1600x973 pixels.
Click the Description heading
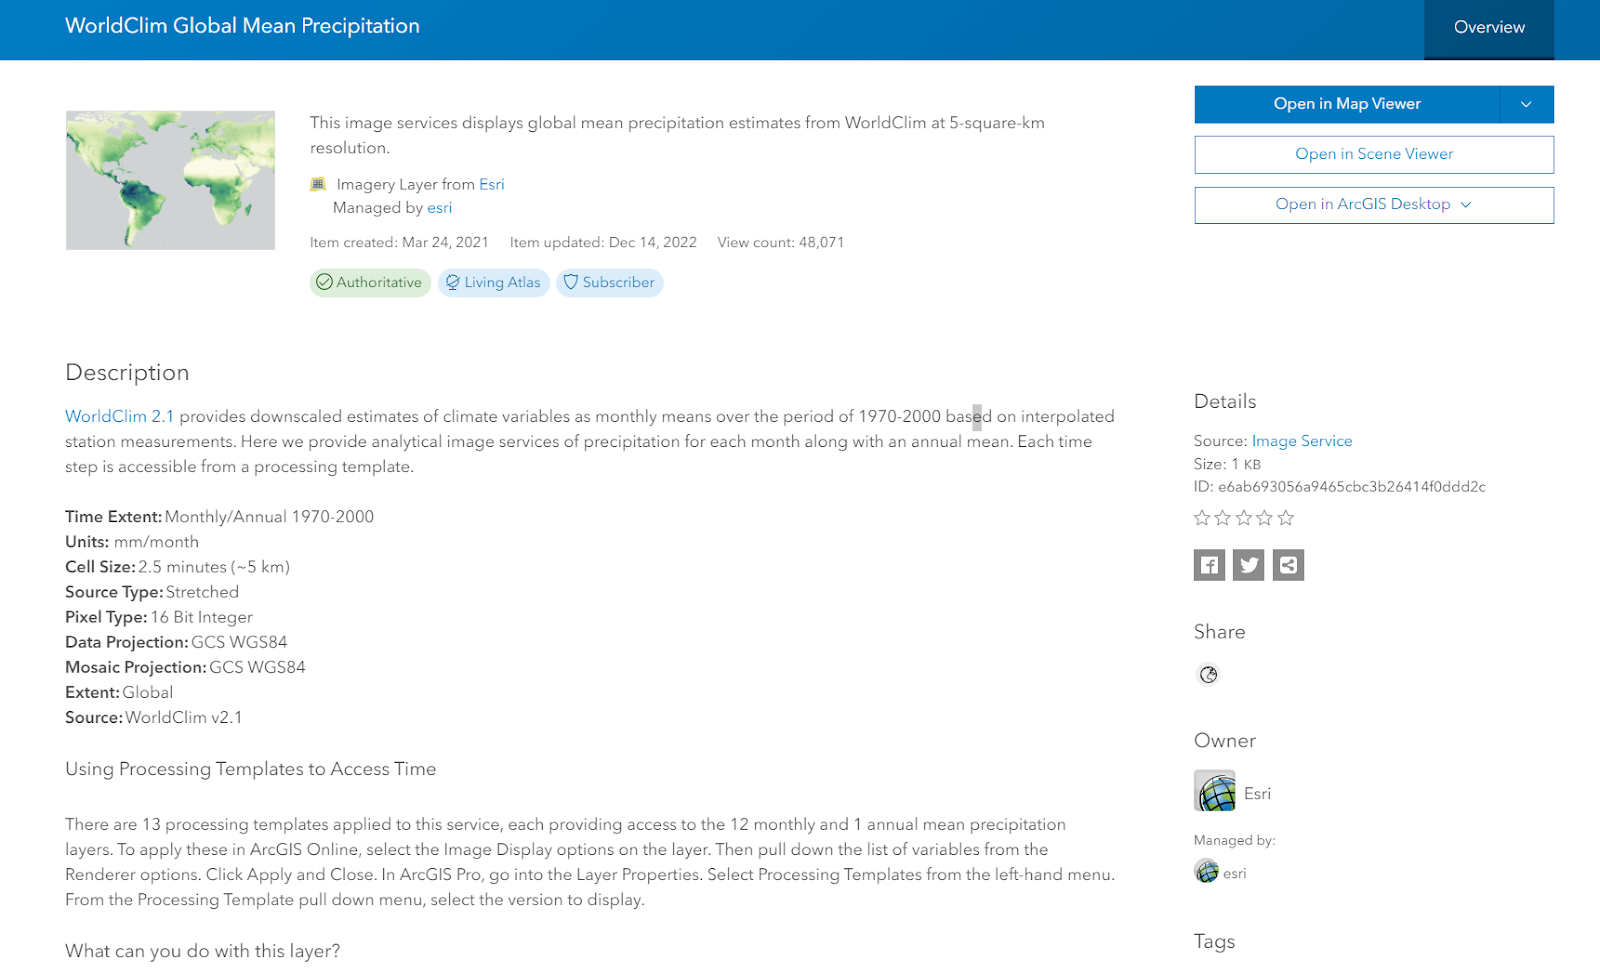[x=127, y=372]
